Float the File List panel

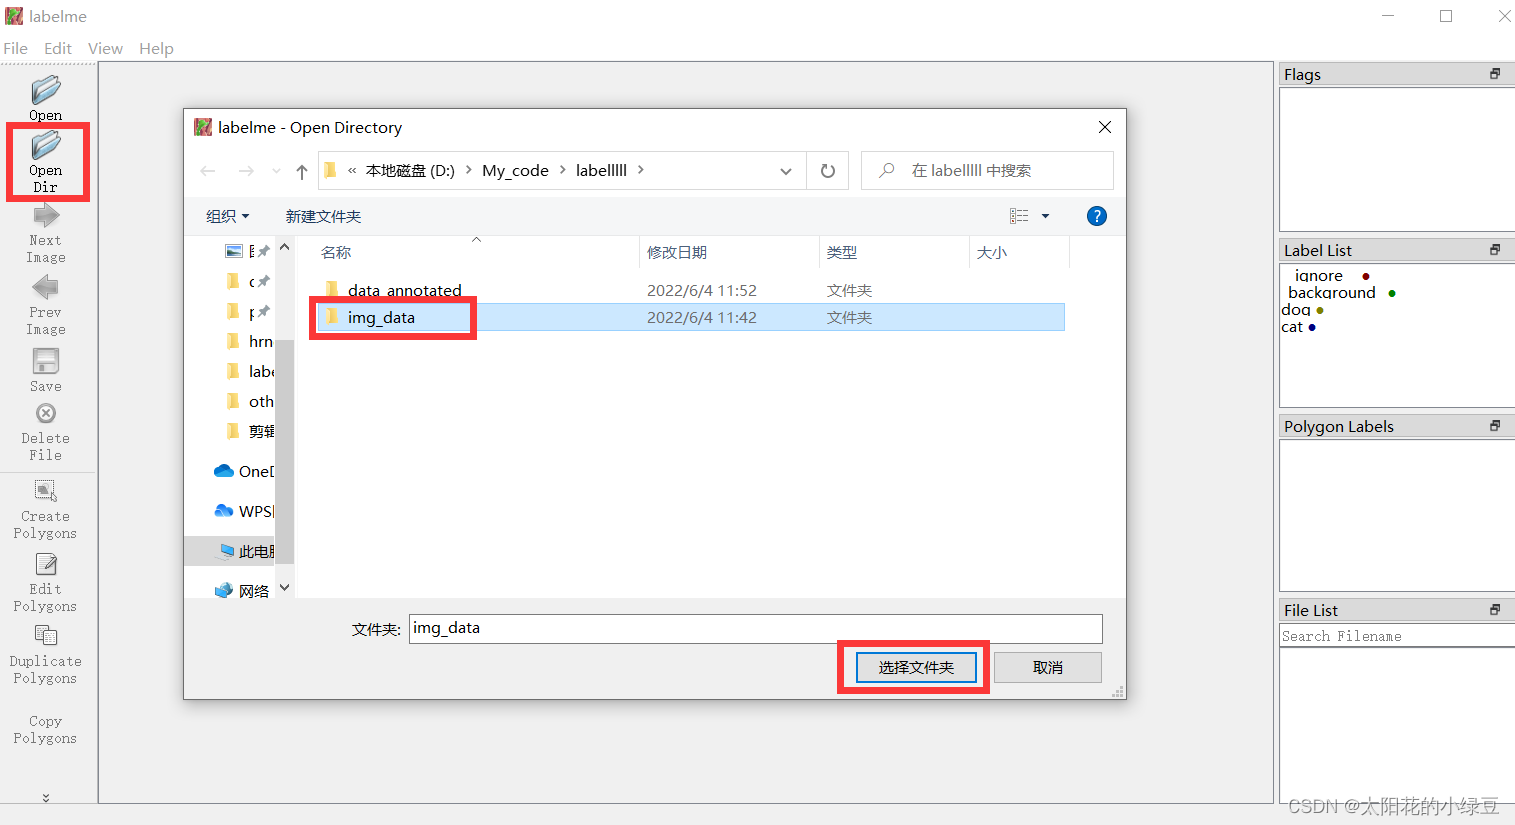click(1495, 610)
